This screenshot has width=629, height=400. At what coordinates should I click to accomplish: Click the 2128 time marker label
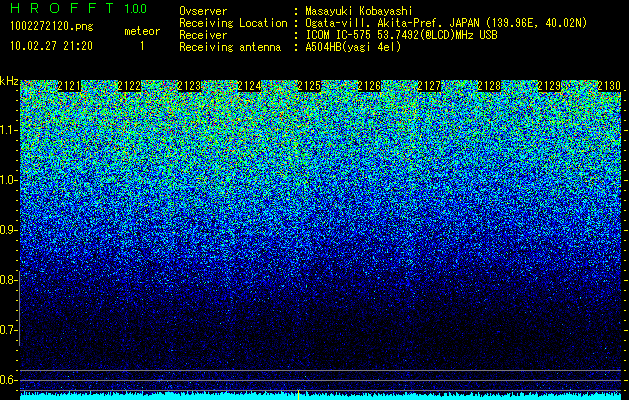pyautogui.click(x=489, y=86)
